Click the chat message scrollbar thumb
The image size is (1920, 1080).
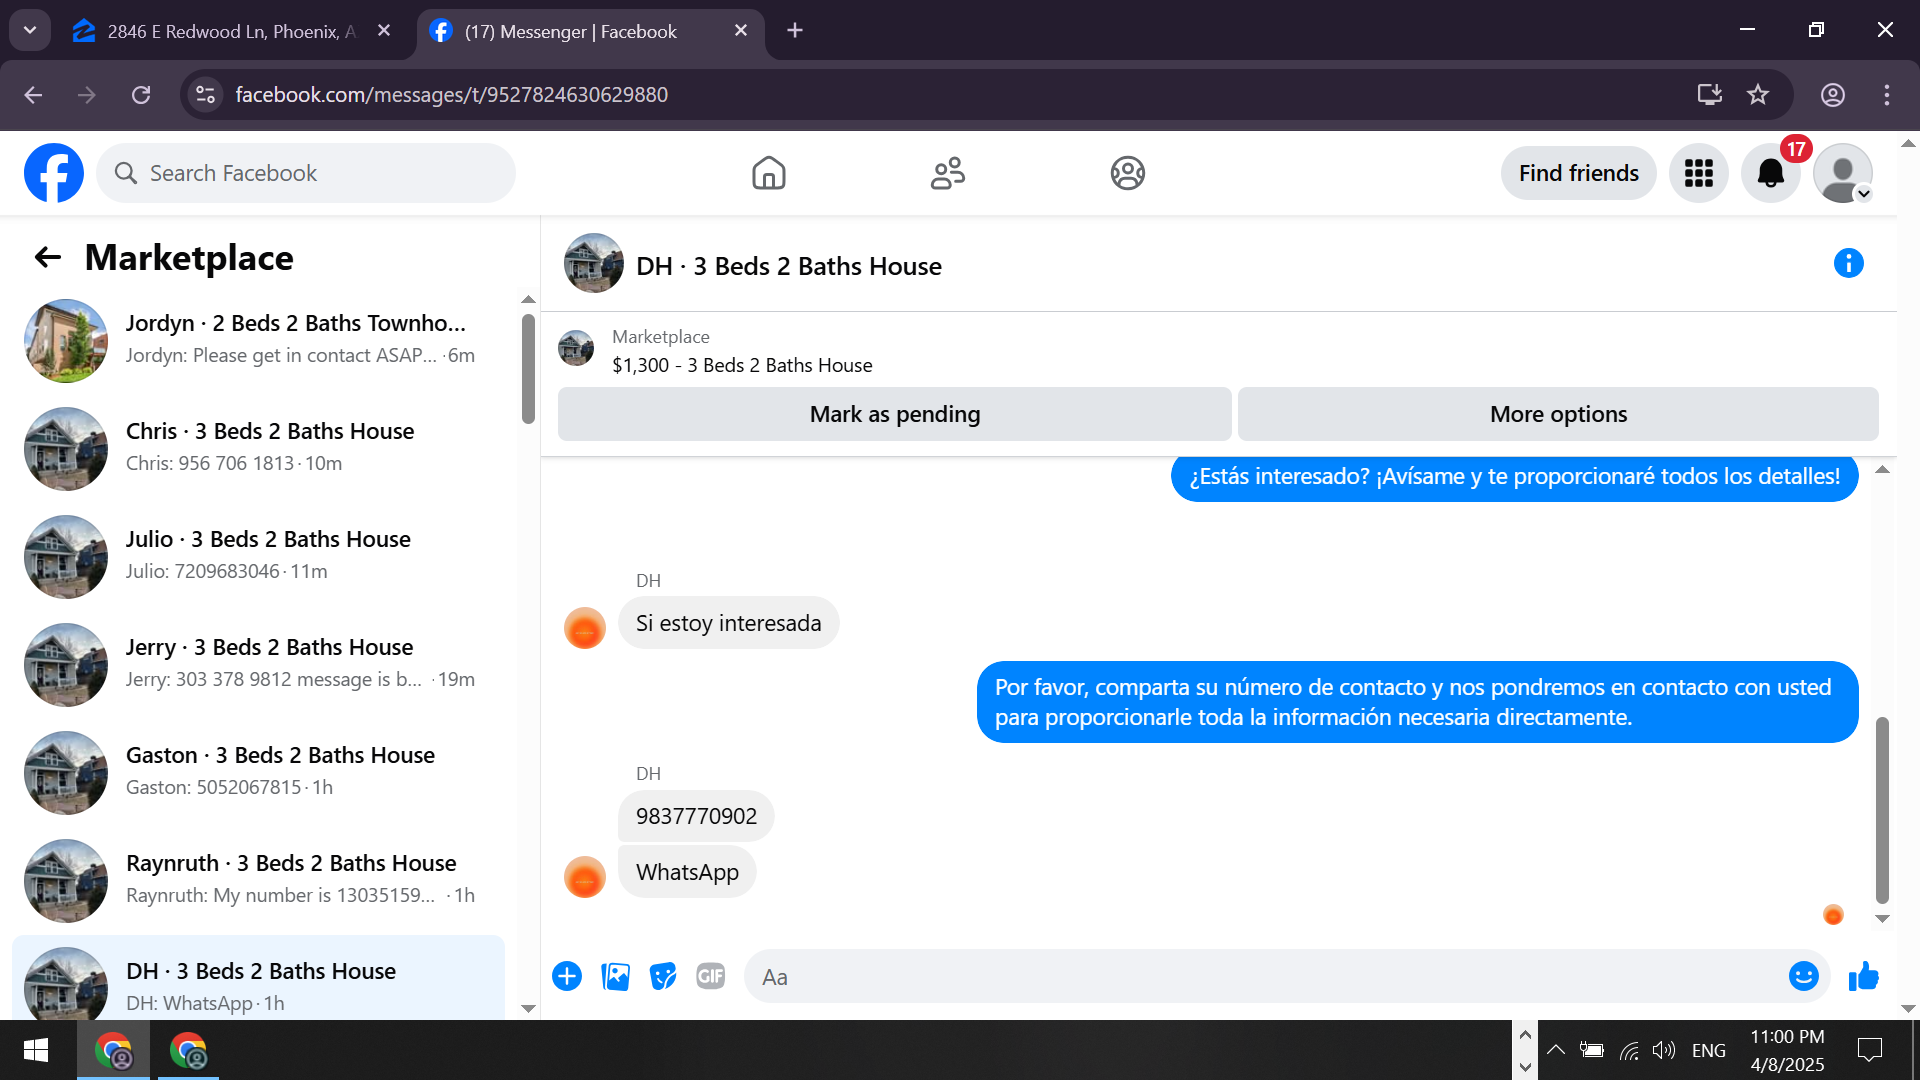pyautogui.click(x=1882, y=810)
